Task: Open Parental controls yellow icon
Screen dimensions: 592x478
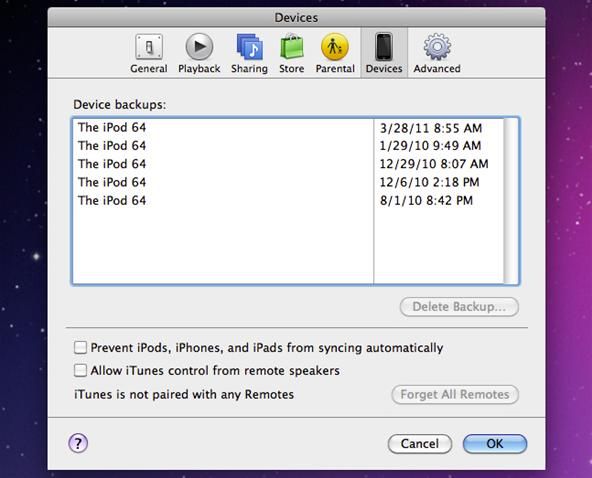Action: 335,47
